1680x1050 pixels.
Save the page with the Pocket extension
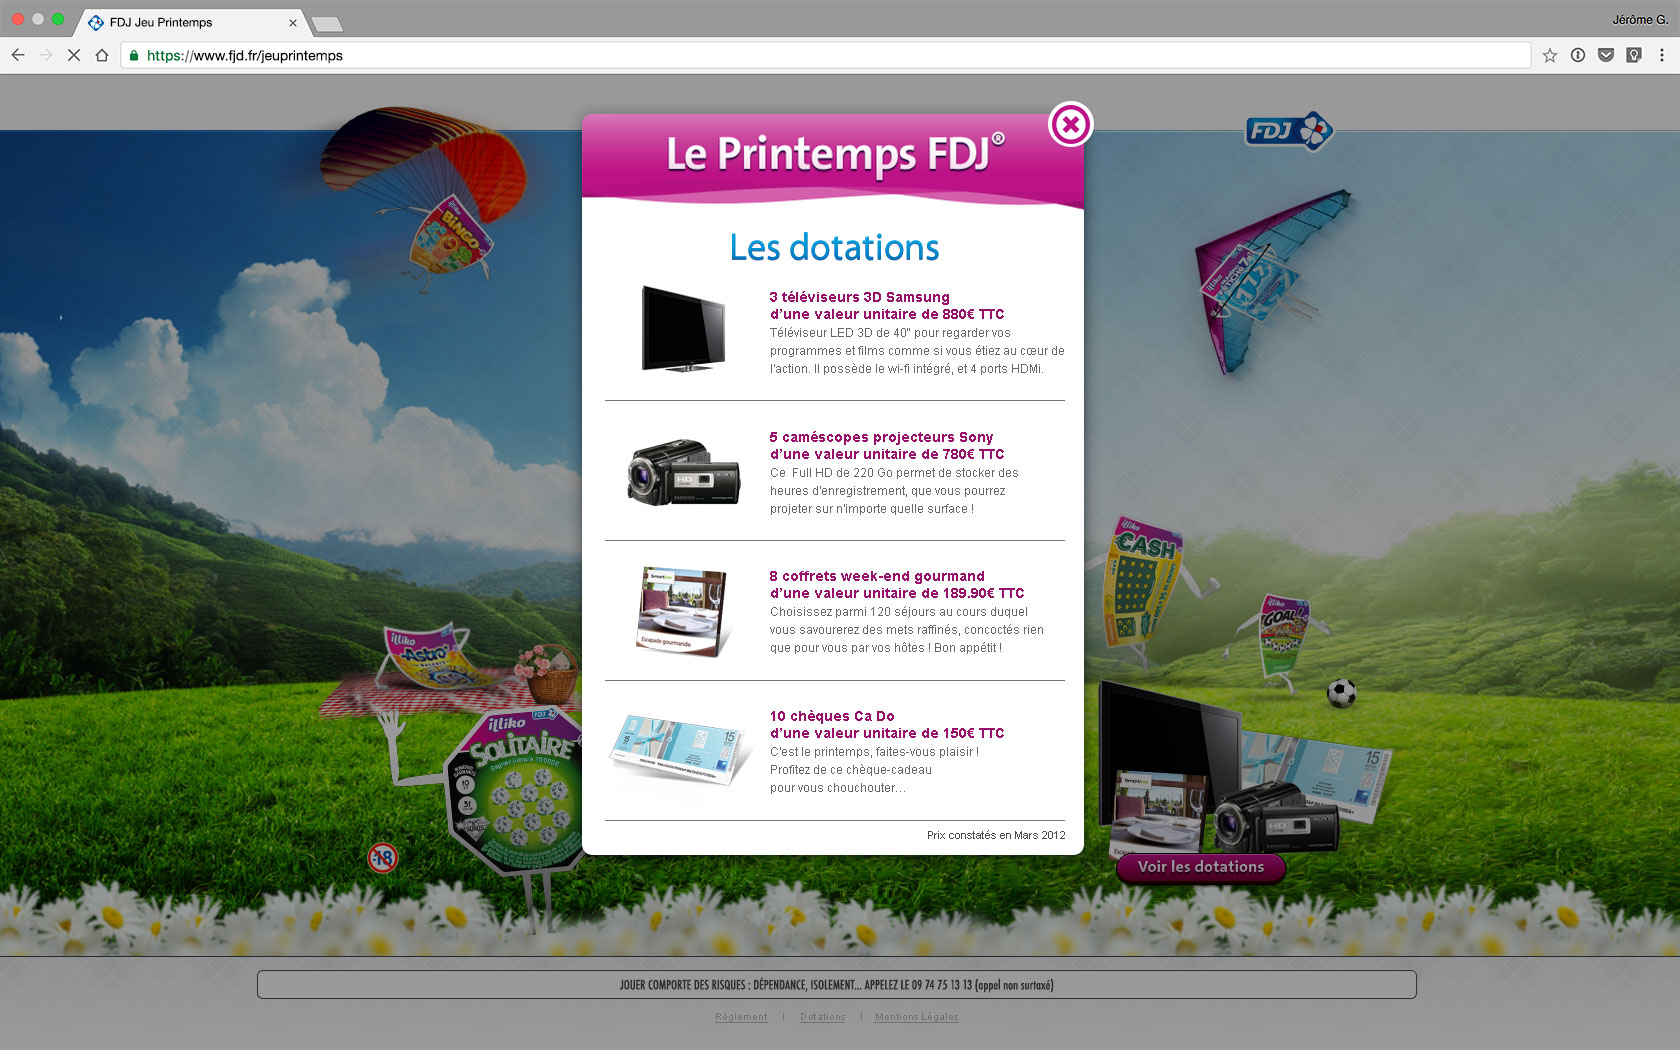tap(1606, 56)
